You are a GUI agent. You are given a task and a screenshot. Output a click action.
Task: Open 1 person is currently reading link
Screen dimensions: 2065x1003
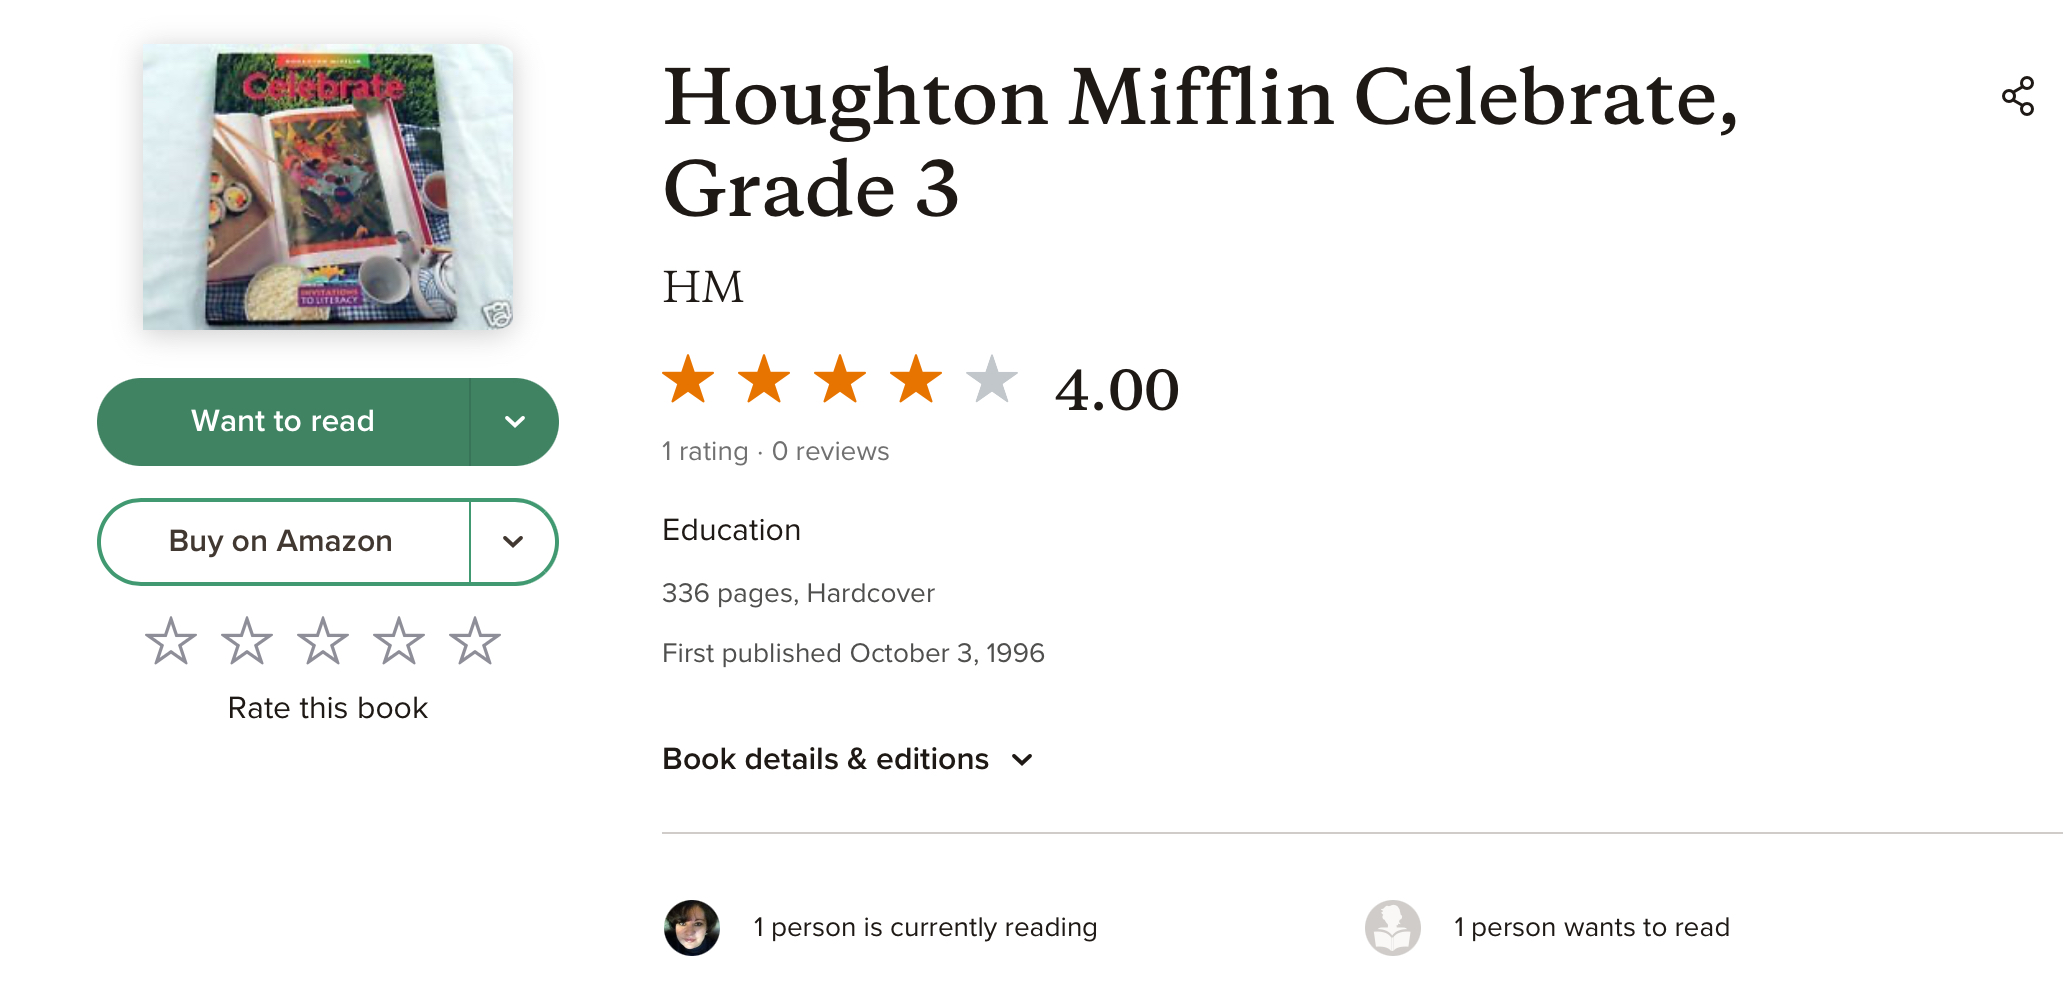click(x=925, y=927)
